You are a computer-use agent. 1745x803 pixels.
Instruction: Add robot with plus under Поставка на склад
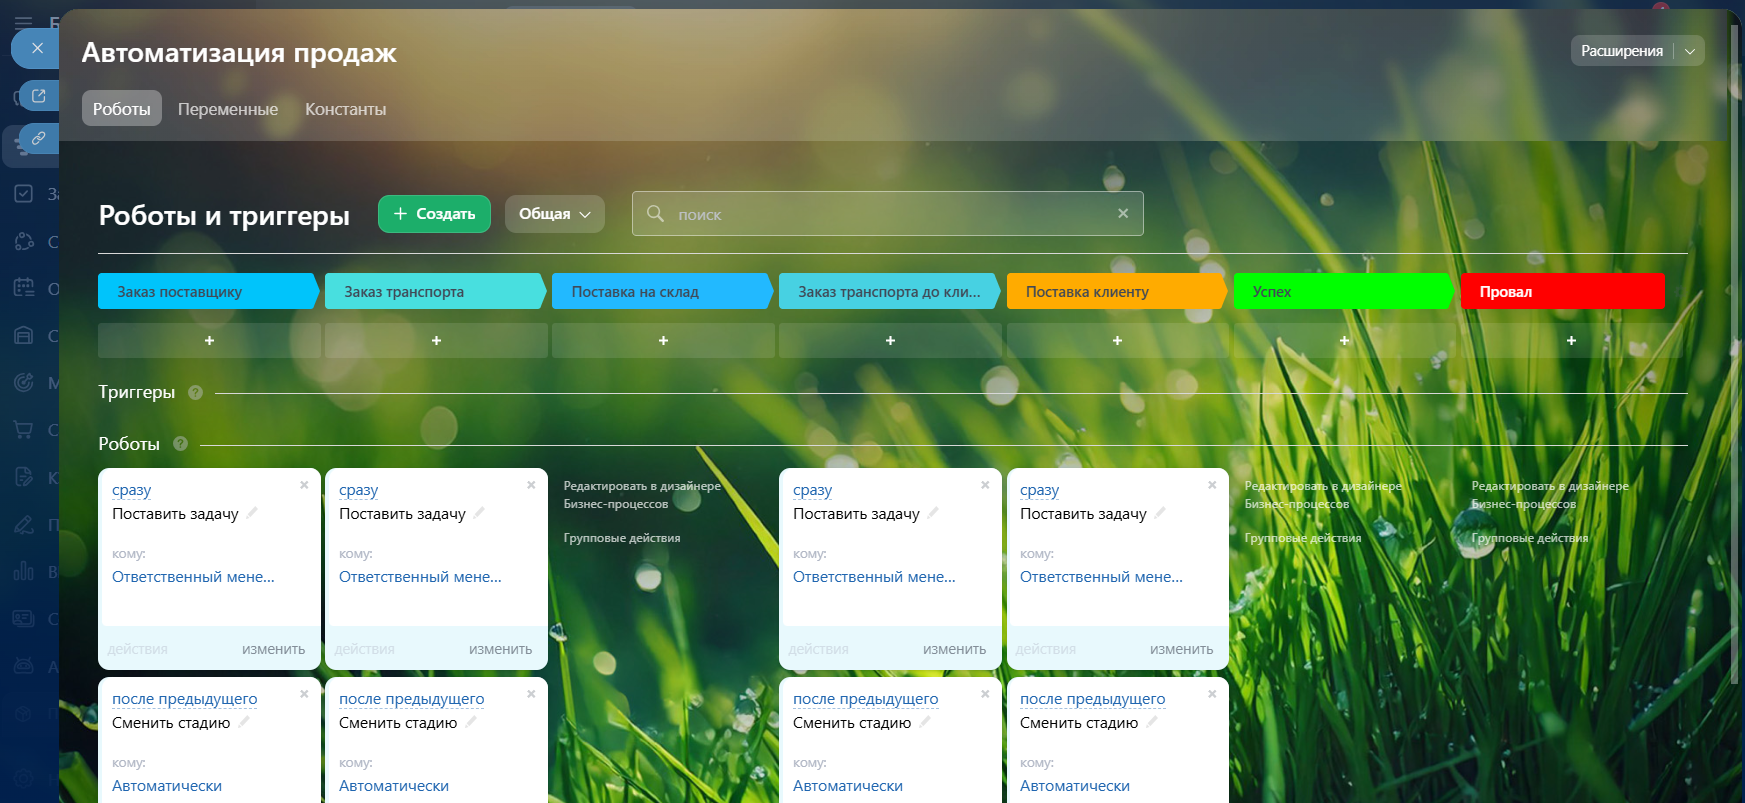(x=663, y=341)
